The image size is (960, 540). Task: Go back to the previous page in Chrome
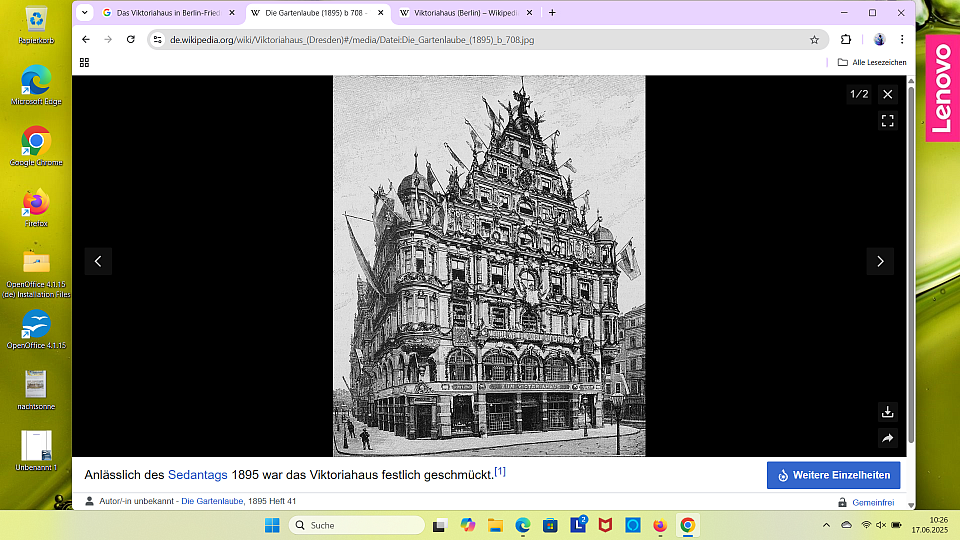[x=86, y=39]
